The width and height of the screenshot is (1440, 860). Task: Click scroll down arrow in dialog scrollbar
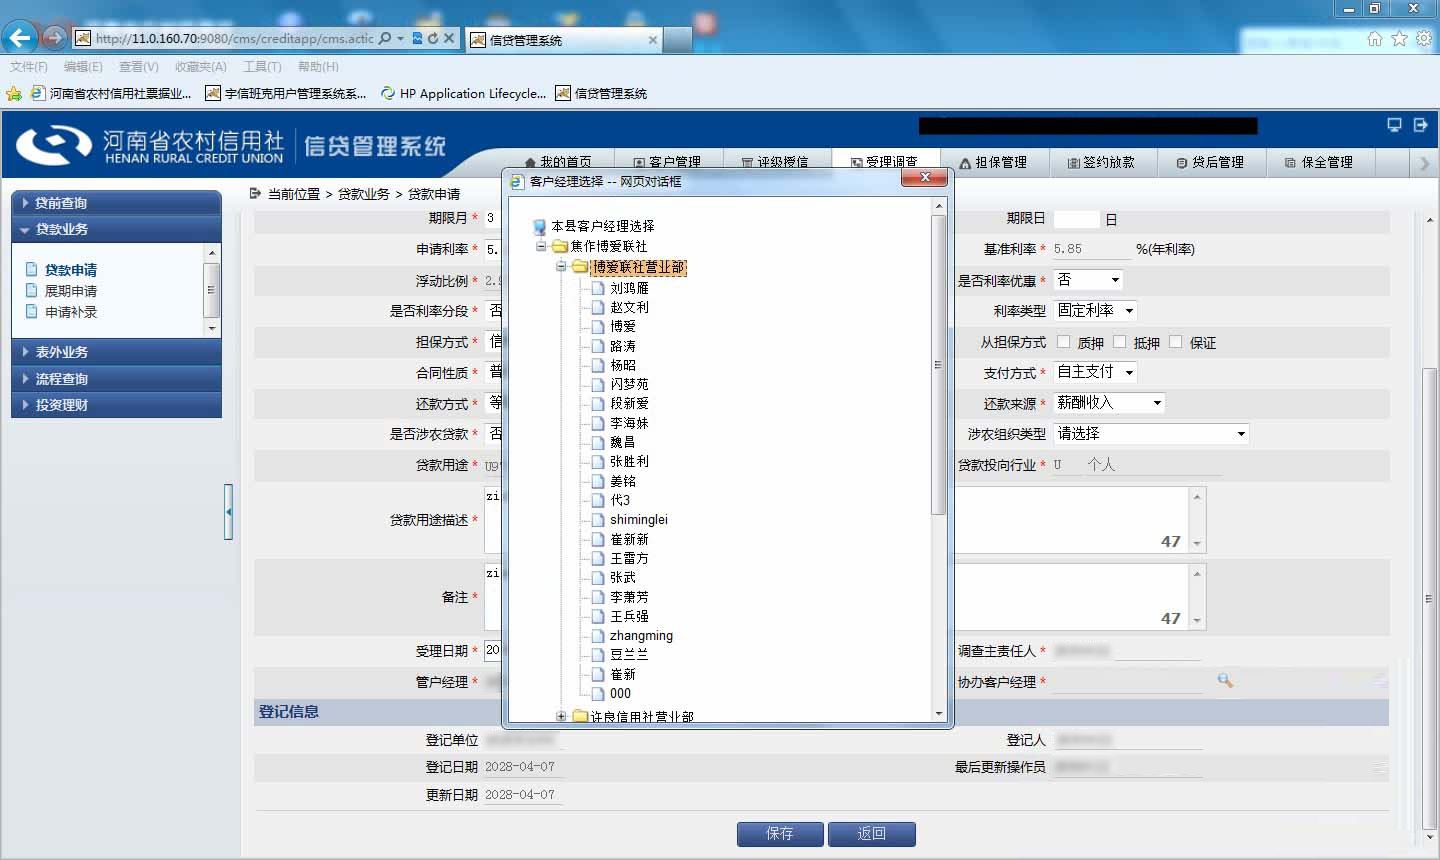coord(938,713)
